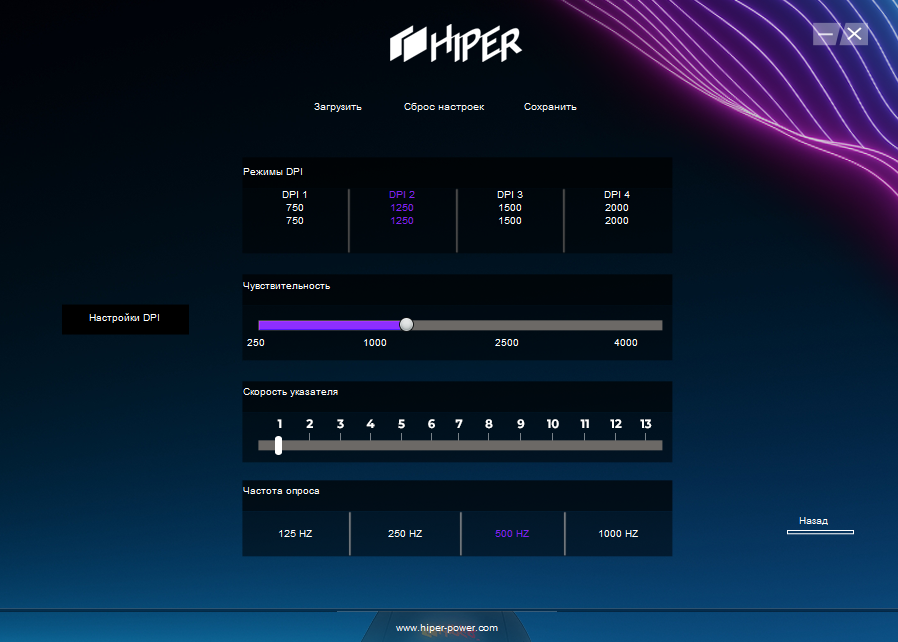Click the Частота опроса heading
Image resolution: width=898 pixels, height=642 pixels.
pos(281,491)
